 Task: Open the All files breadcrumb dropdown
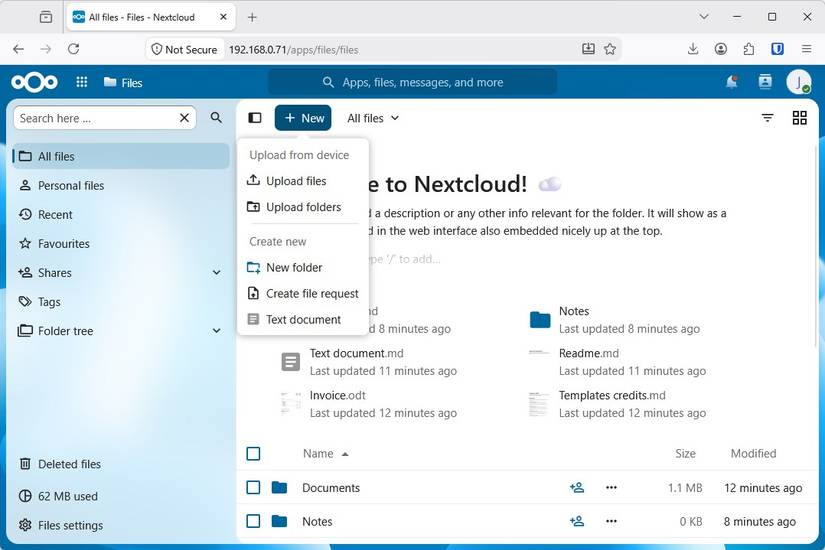click(373, 118)
